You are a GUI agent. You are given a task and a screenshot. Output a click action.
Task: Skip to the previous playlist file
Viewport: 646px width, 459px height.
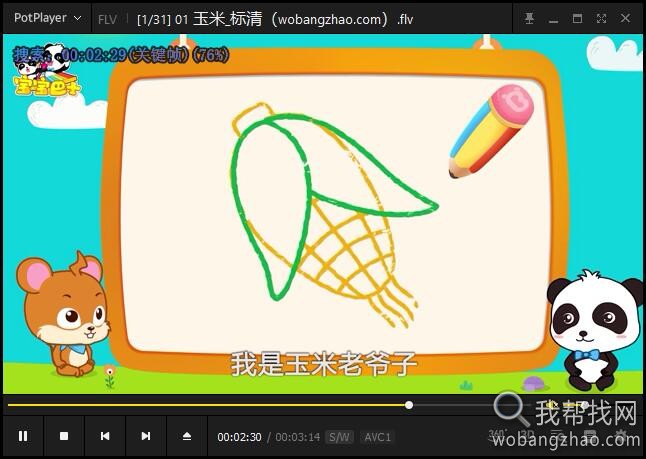pos(105,436)
